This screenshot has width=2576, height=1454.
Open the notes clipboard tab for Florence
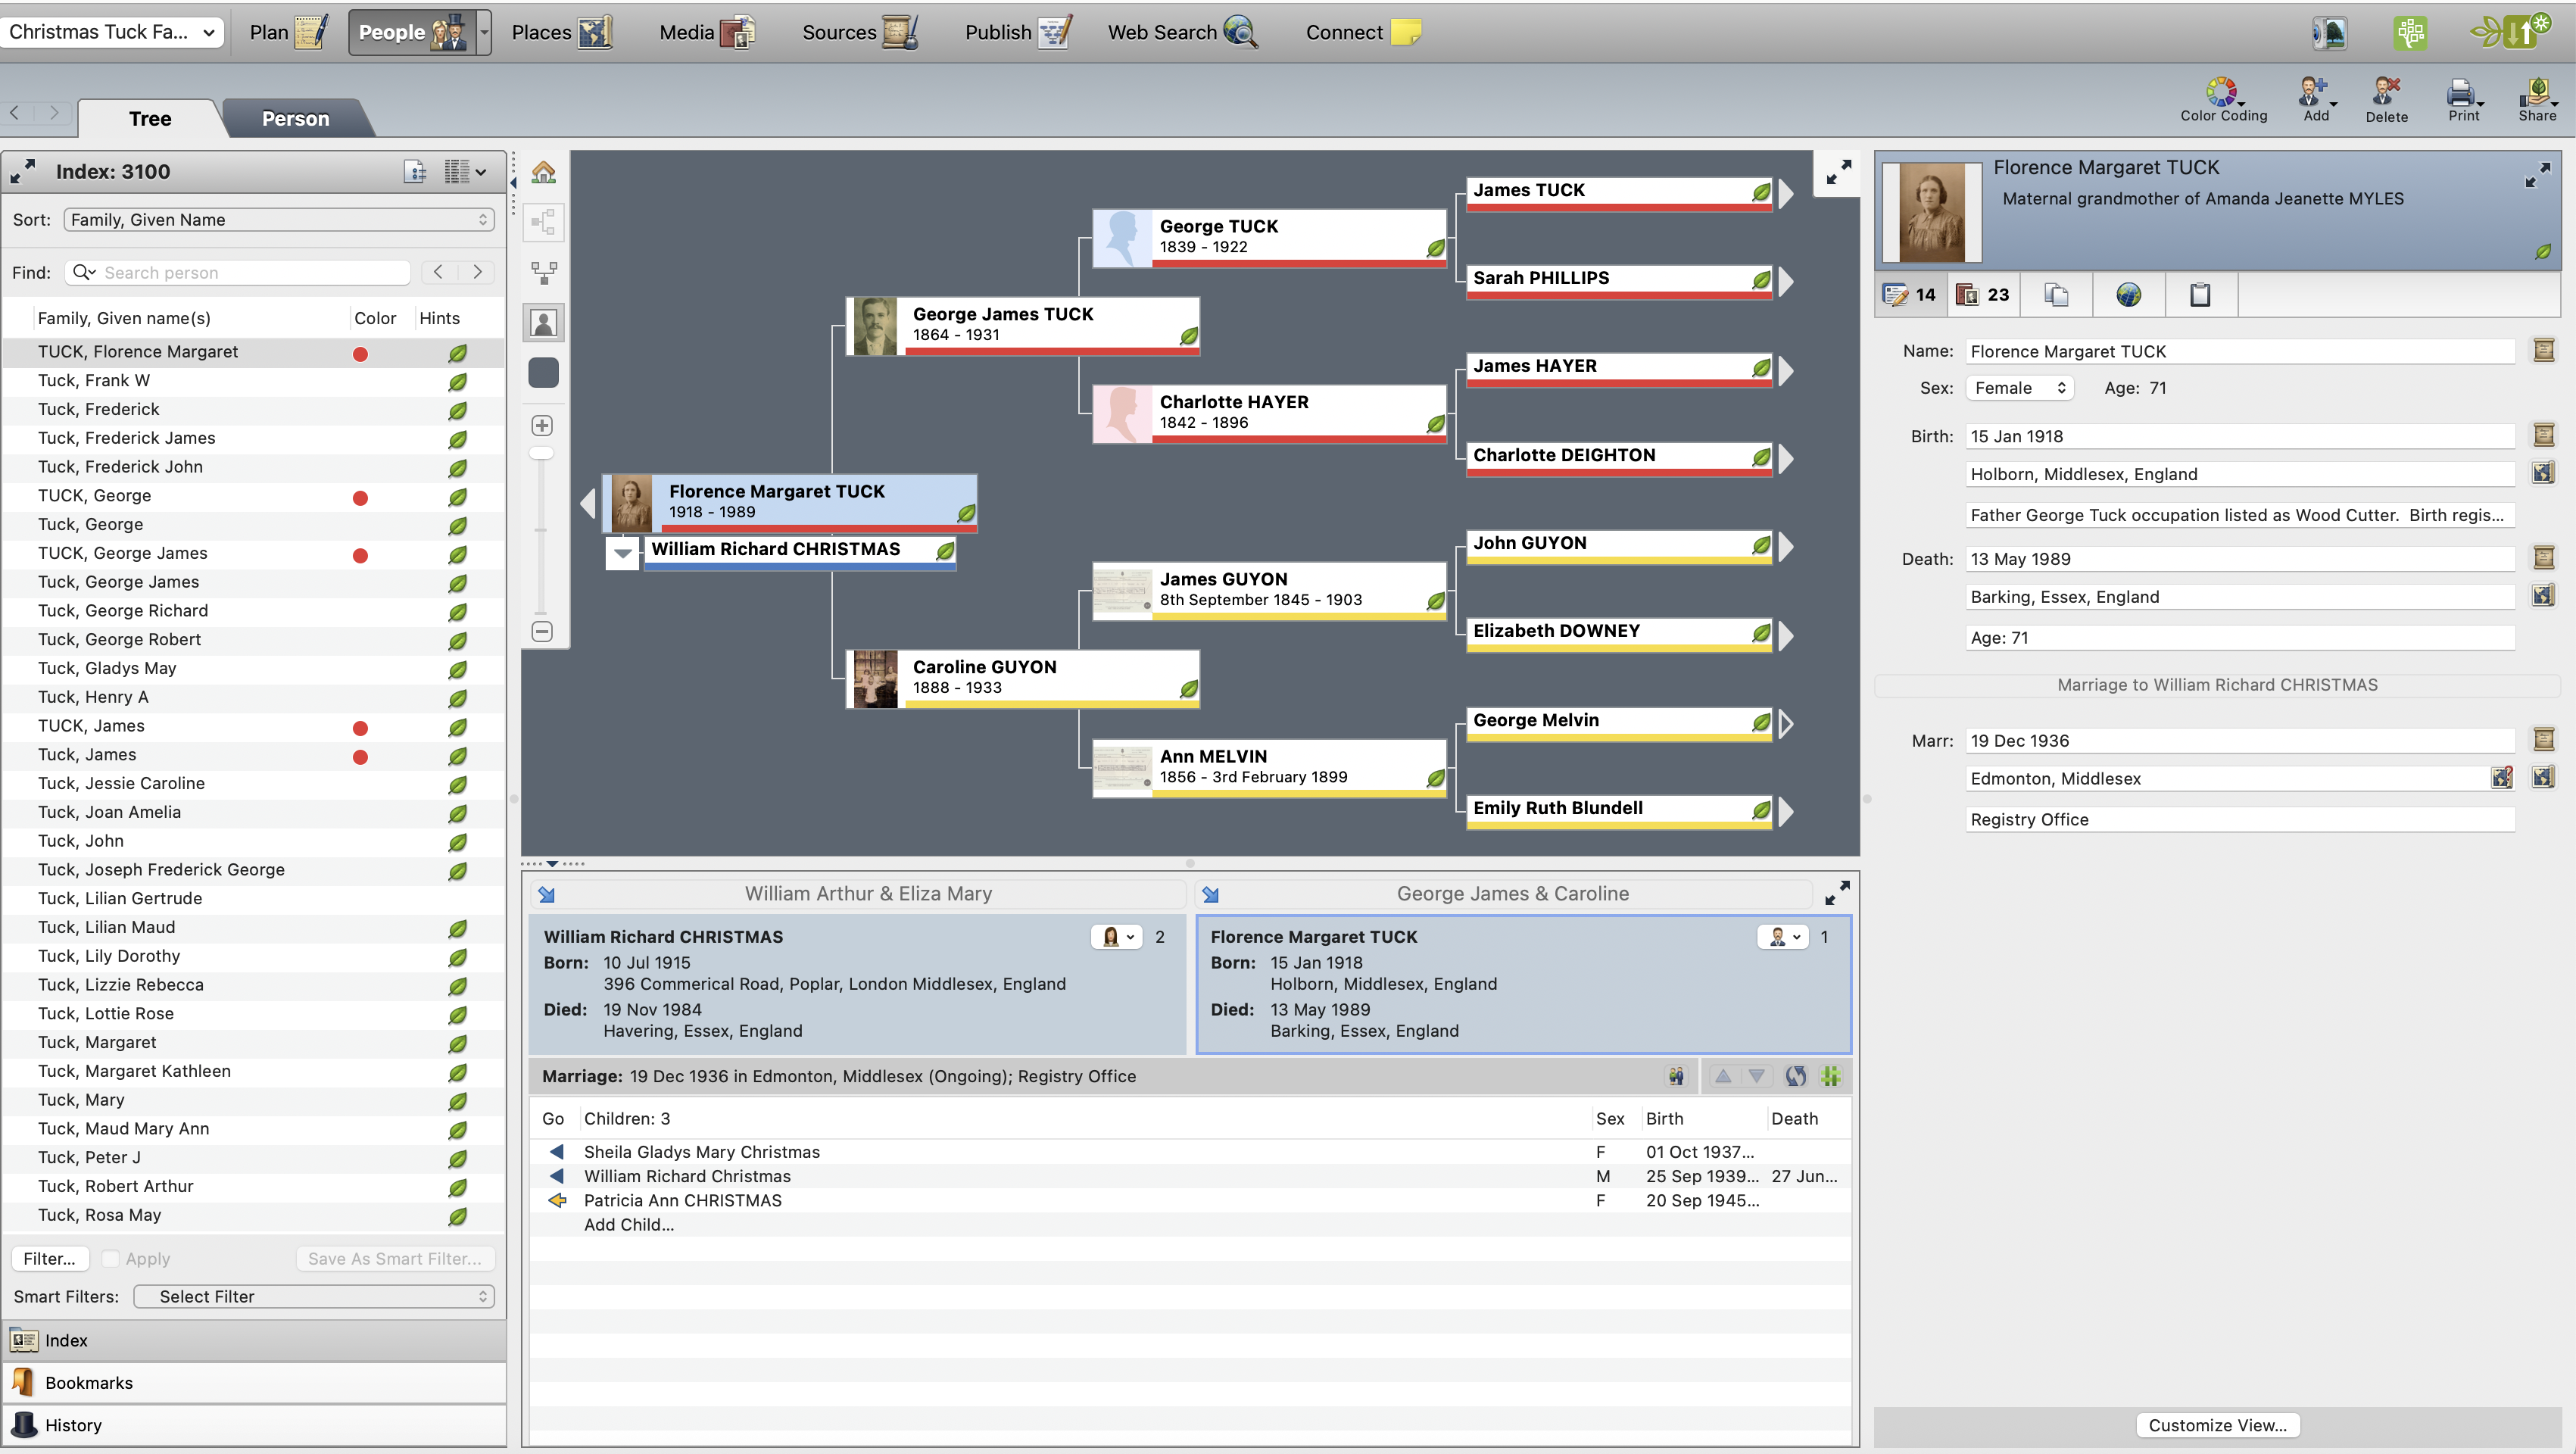coord(2199,294)
